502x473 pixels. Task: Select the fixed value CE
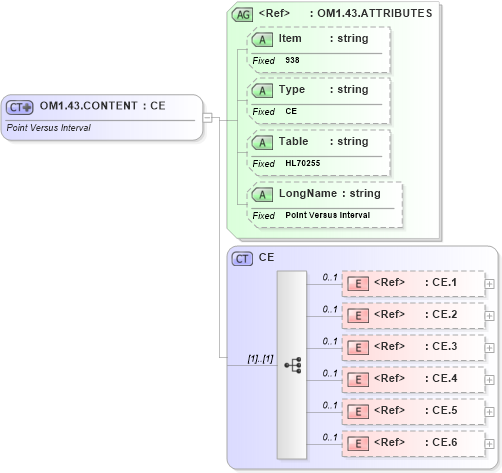tap(291, 111)
